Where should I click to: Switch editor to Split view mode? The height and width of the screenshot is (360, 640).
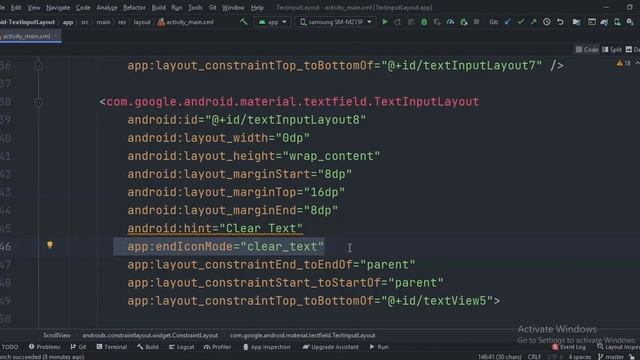click(612, 49)
